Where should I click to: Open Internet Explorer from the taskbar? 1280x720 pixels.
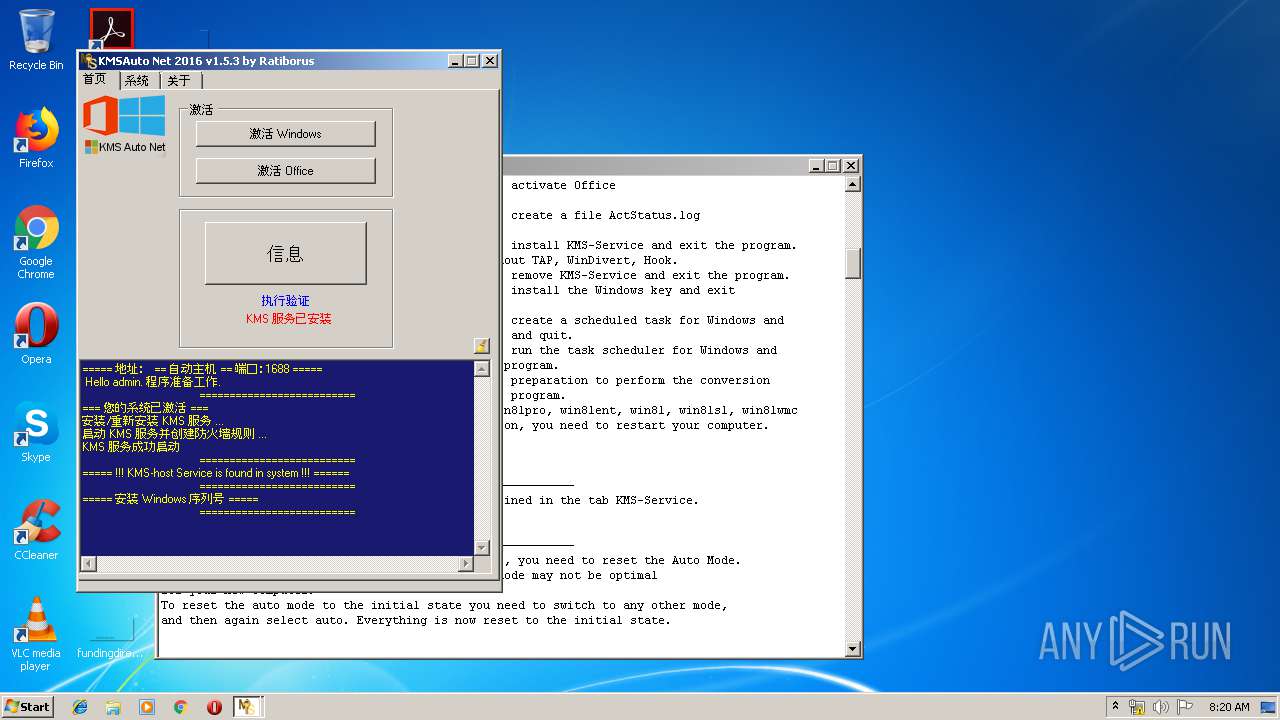(x=80, y=707)
